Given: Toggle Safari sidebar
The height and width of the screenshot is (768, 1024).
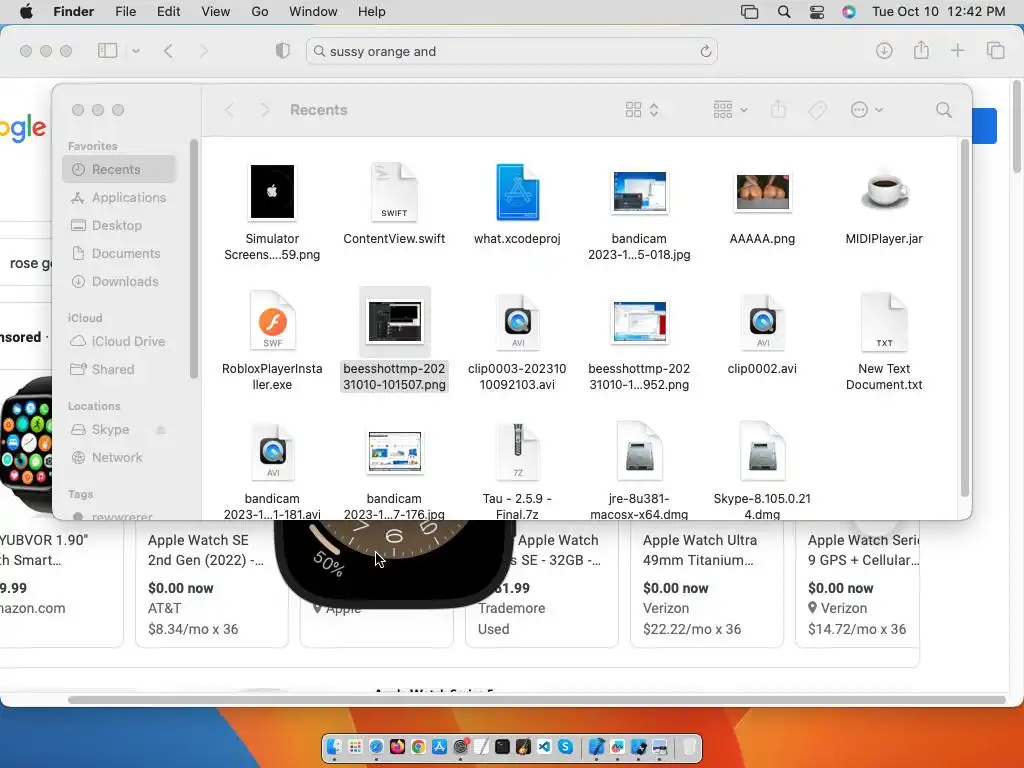Looking at the screenshot, I should (x=107, y=50).
